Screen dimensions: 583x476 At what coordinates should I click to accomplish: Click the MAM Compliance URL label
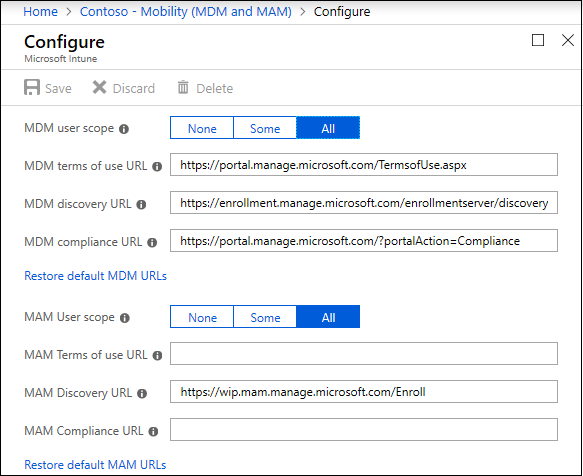click(x=84, y=431)
